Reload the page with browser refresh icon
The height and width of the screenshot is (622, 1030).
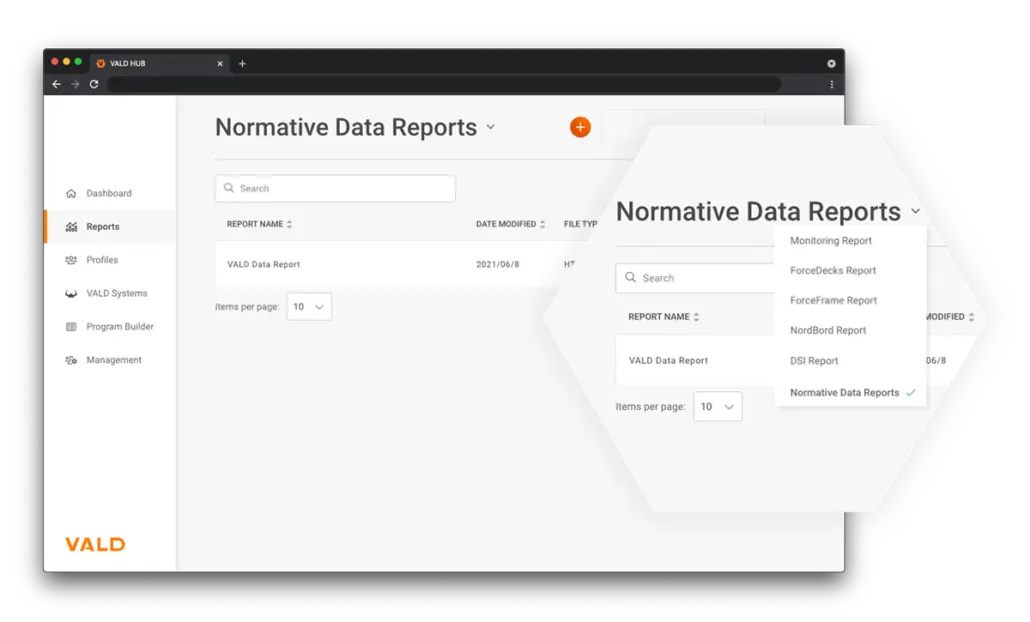[x=94, y=84]
